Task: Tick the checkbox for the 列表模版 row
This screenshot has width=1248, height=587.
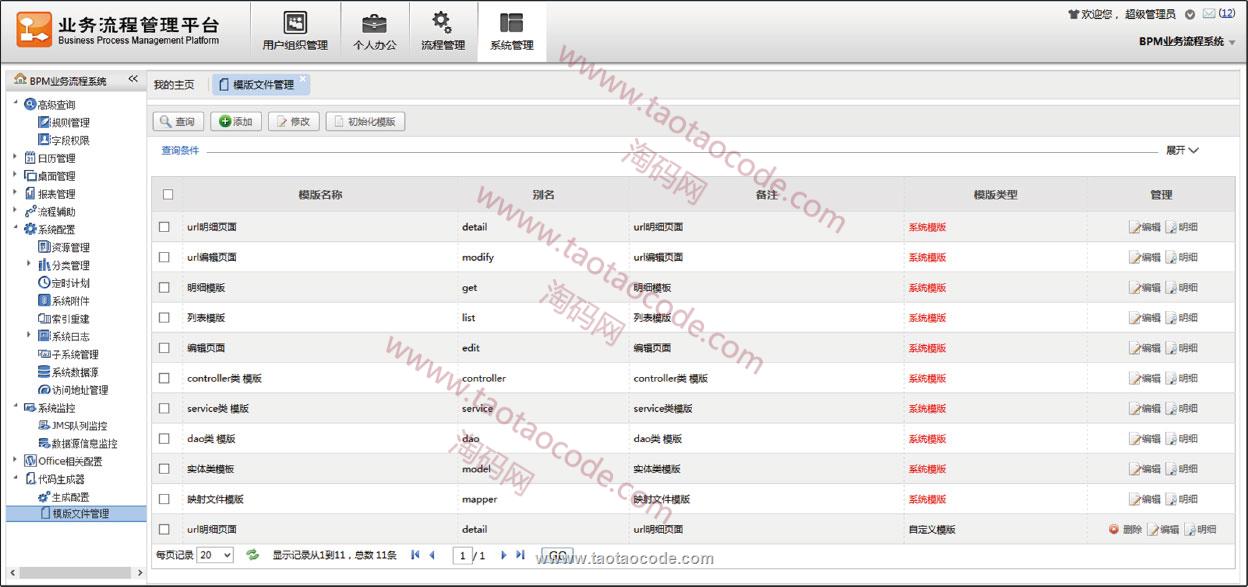Action: click(164, 318)
